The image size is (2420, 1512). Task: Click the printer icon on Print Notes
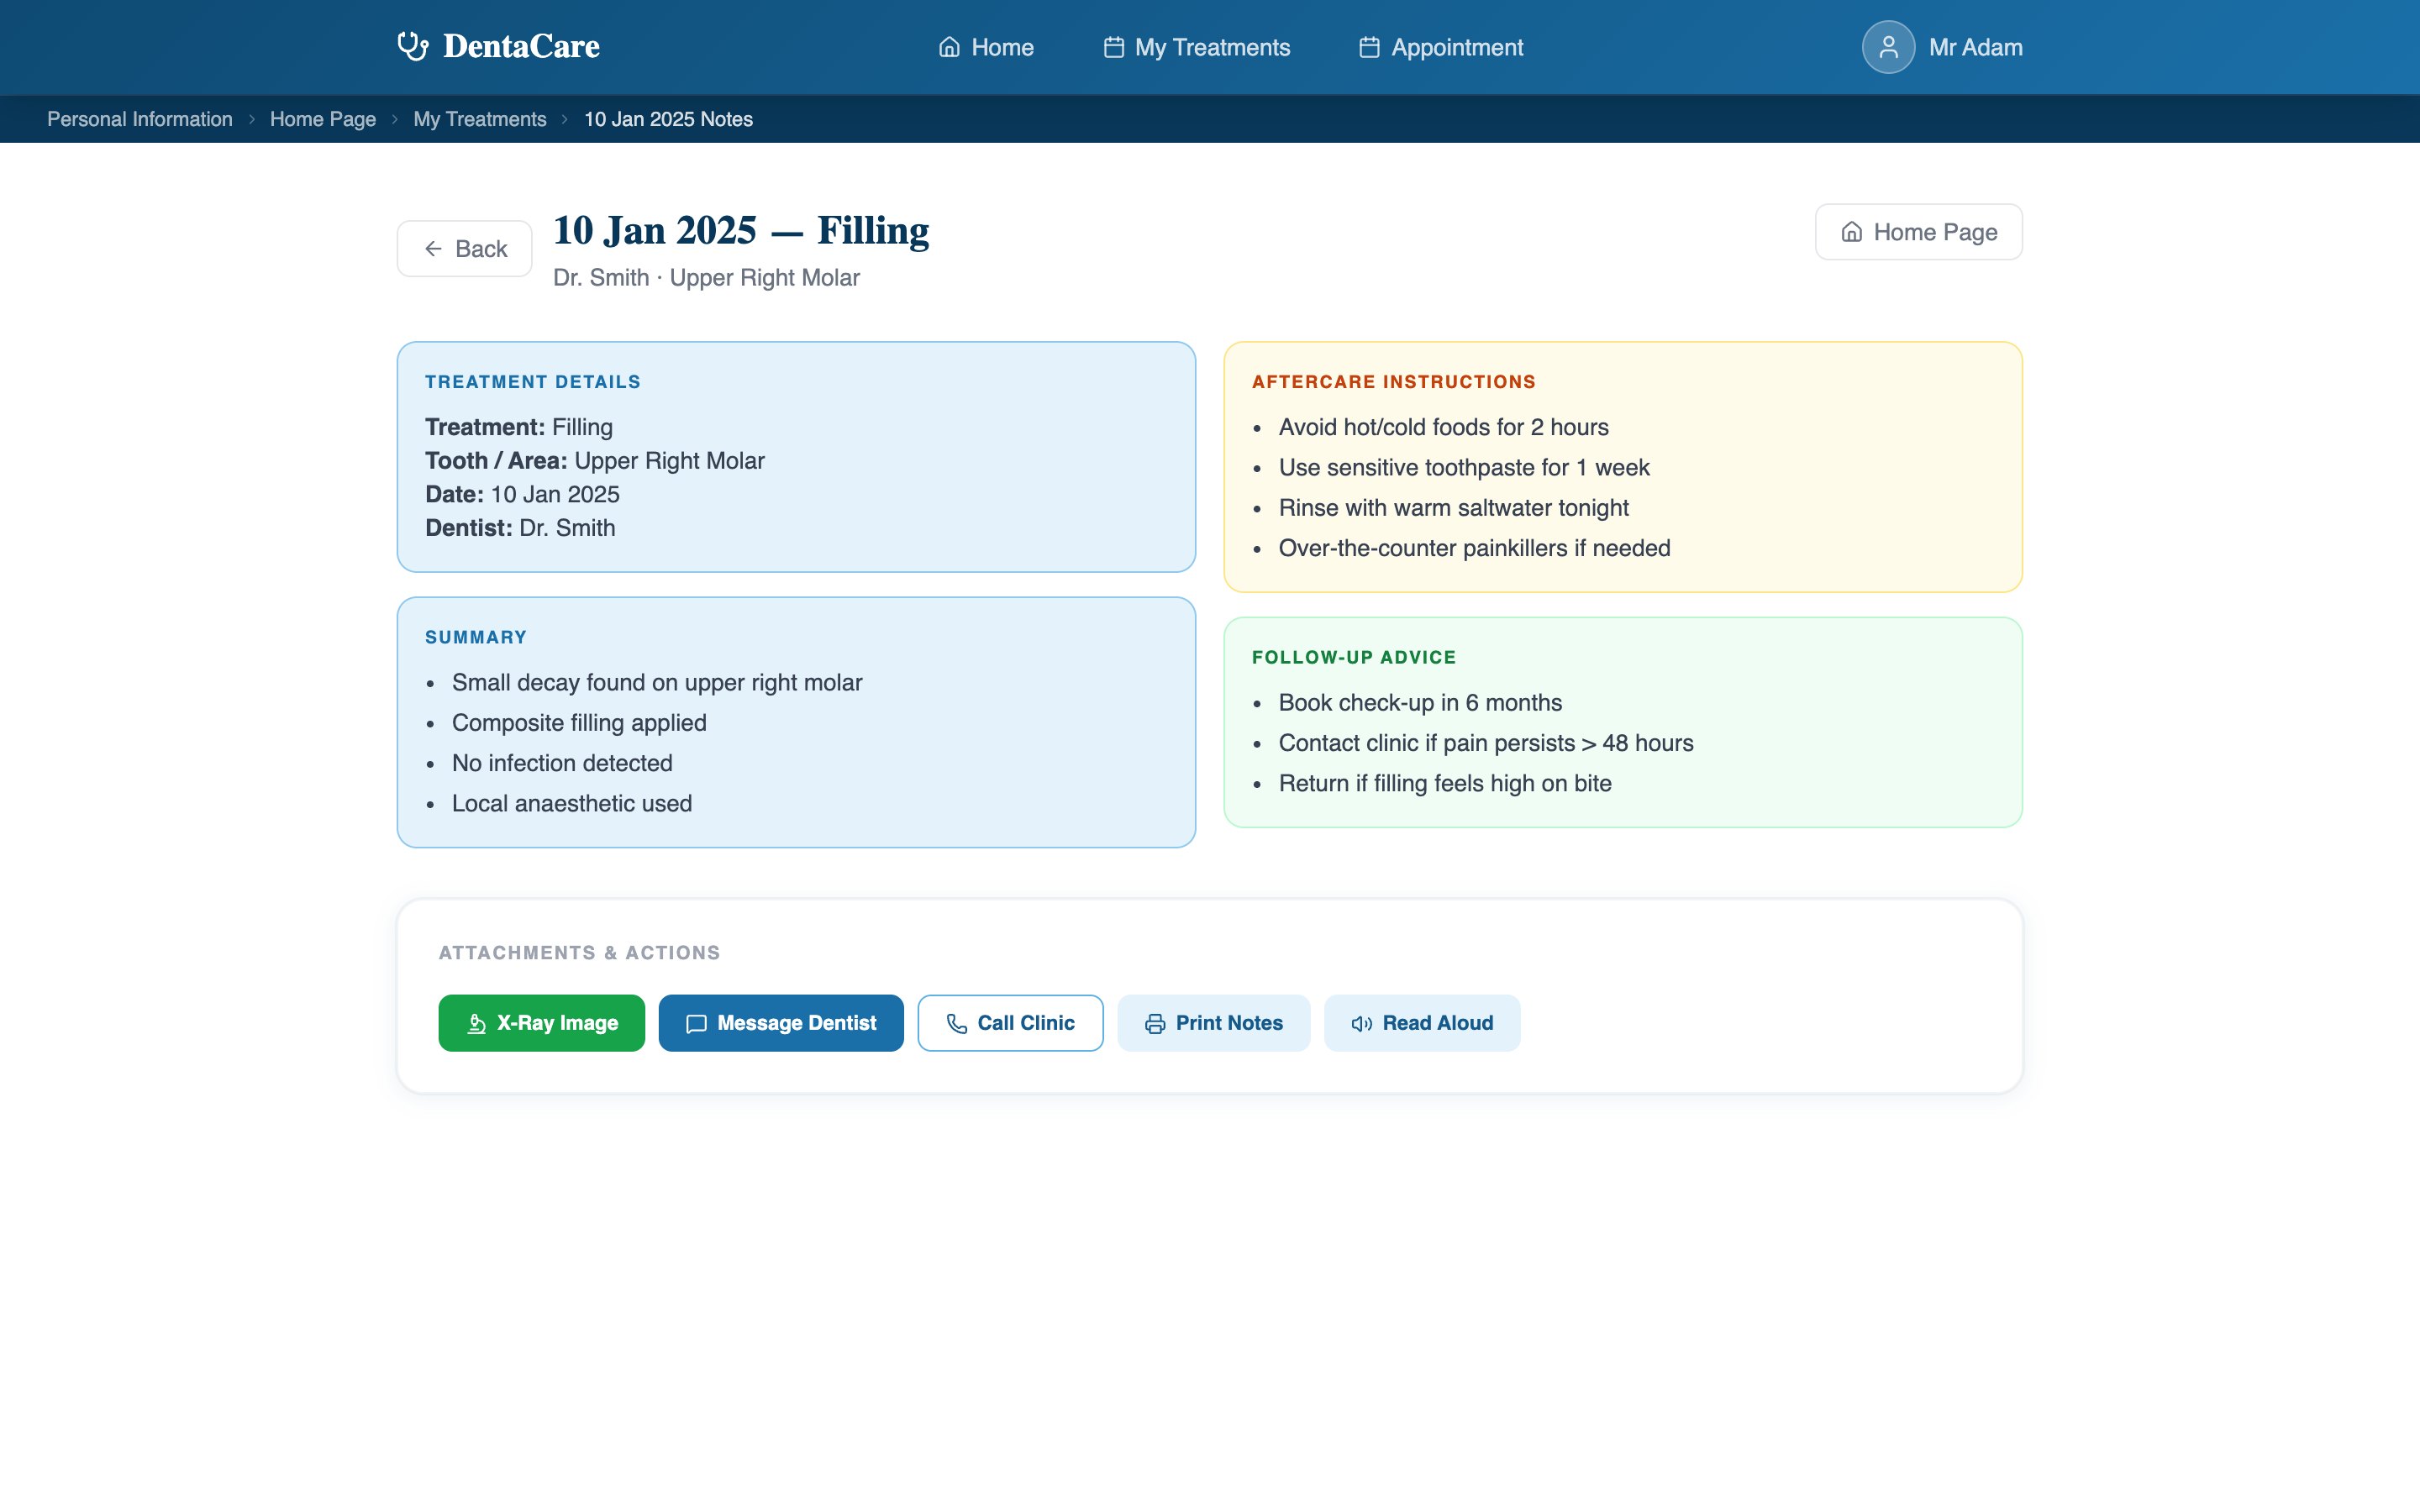tap(1155, 1023)
